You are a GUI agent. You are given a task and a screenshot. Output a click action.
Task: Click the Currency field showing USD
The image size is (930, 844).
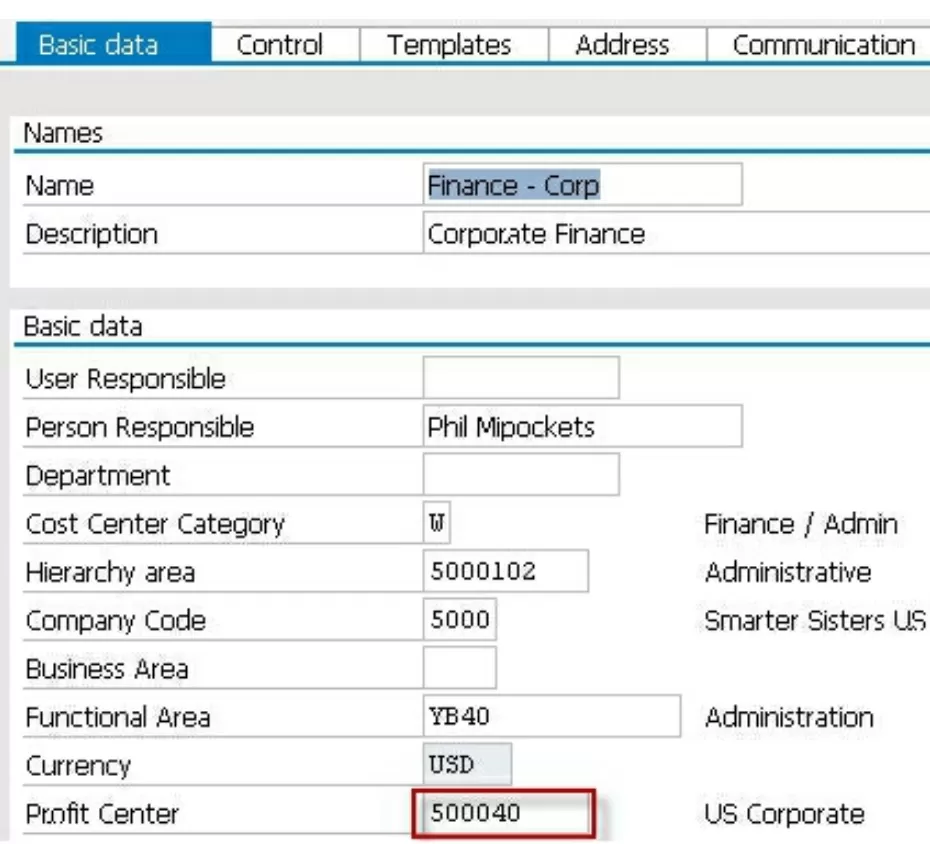tap(467, 765)
